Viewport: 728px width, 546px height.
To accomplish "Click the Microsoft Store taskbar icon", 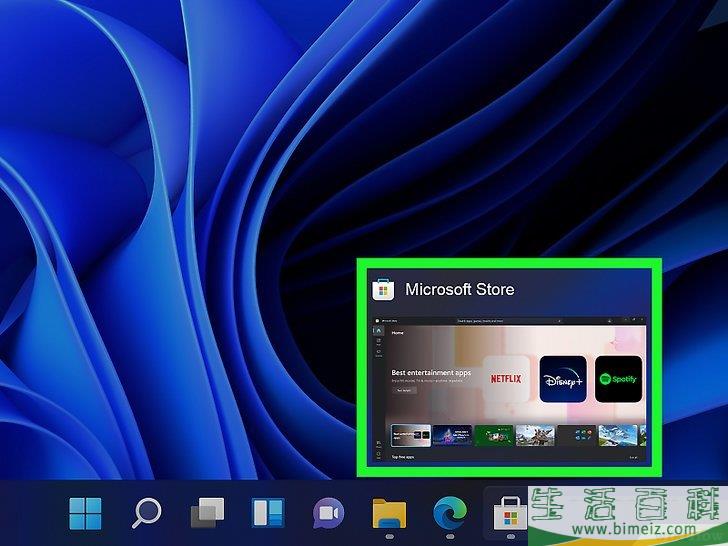I will [x=510, y=514].
